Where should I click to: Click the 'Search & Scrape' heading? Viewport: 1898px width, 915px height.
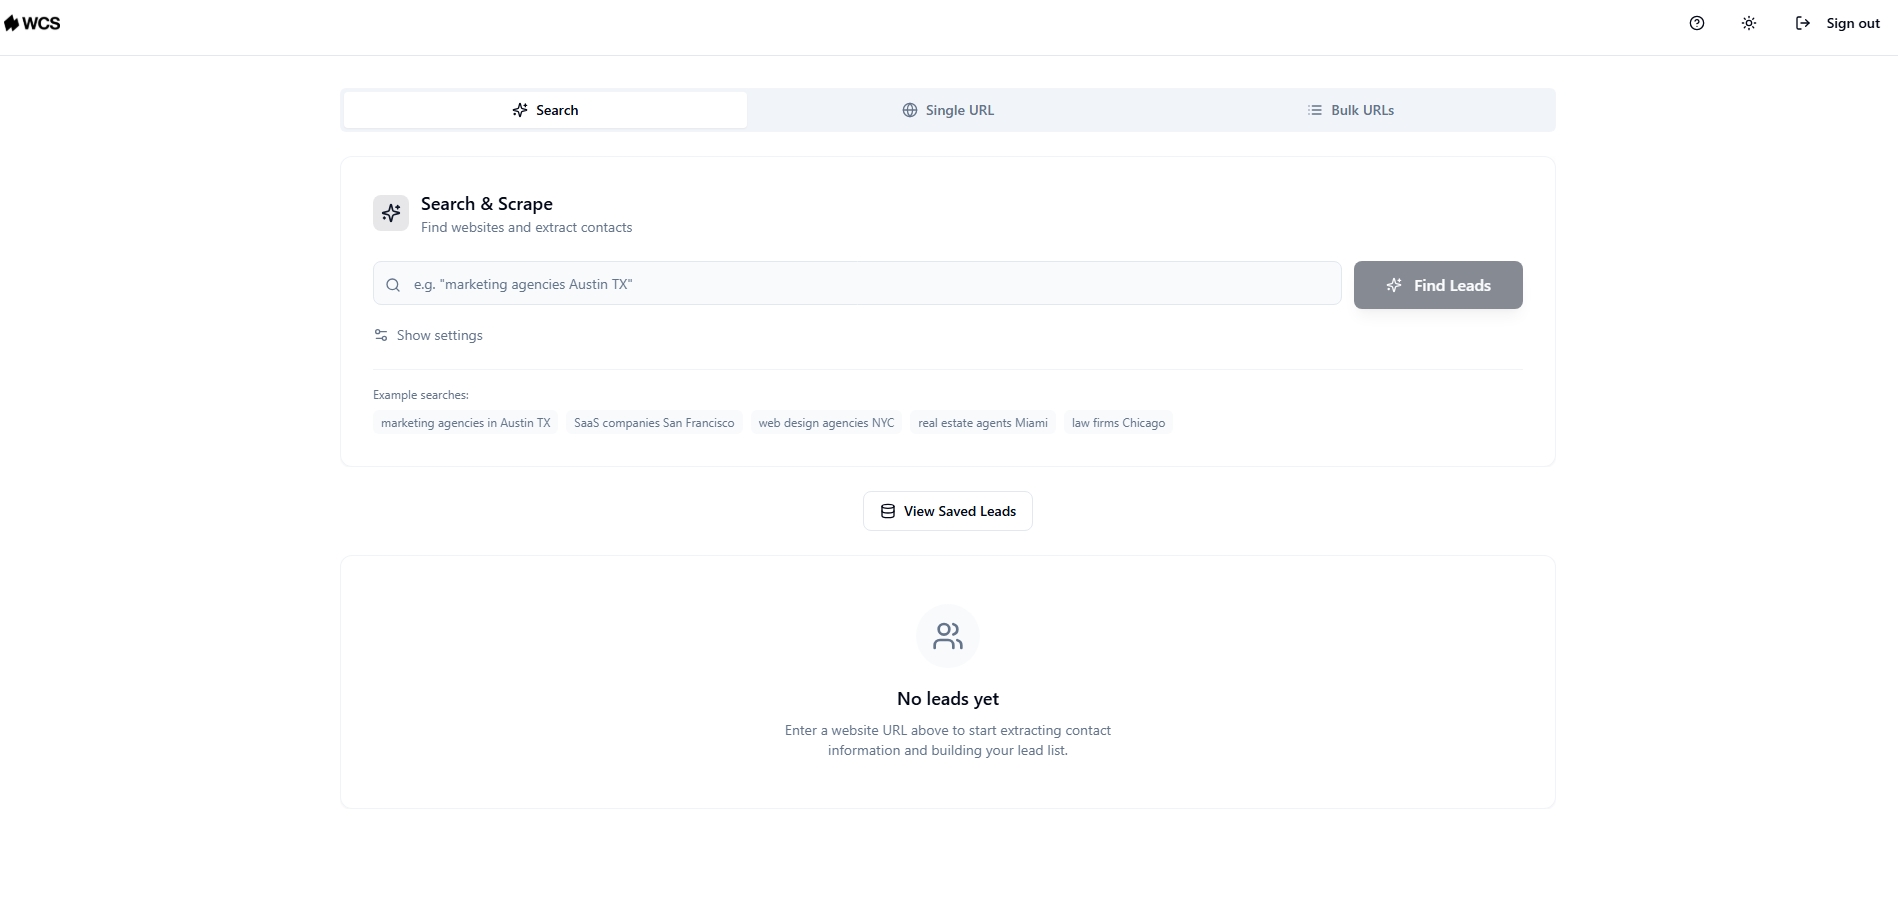coord(487,204)
